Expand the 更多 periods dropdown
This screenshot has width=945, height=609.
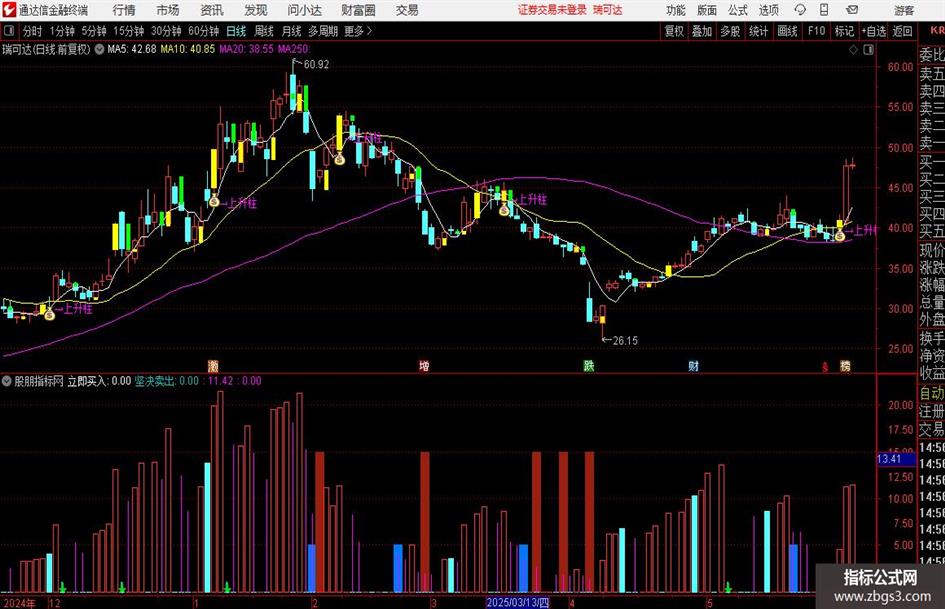click(358, 31)
